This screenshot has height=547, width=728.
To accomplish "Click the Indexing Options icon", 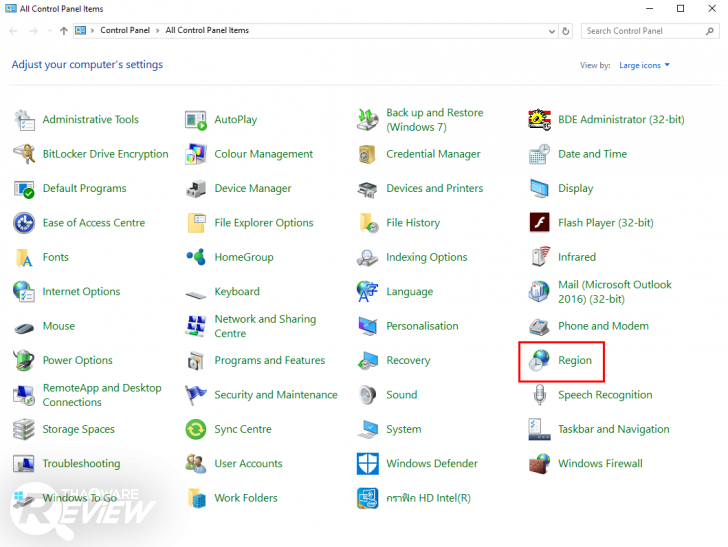I will tap(368, 257).
